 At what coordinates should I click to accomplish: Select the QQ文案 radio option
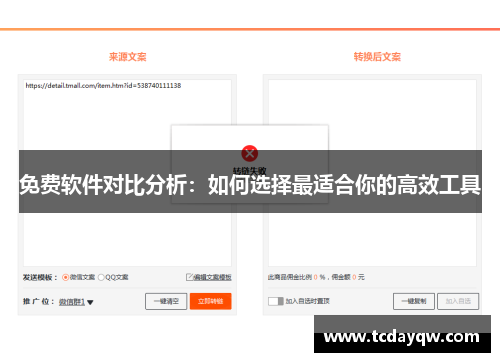click(101, 277)
